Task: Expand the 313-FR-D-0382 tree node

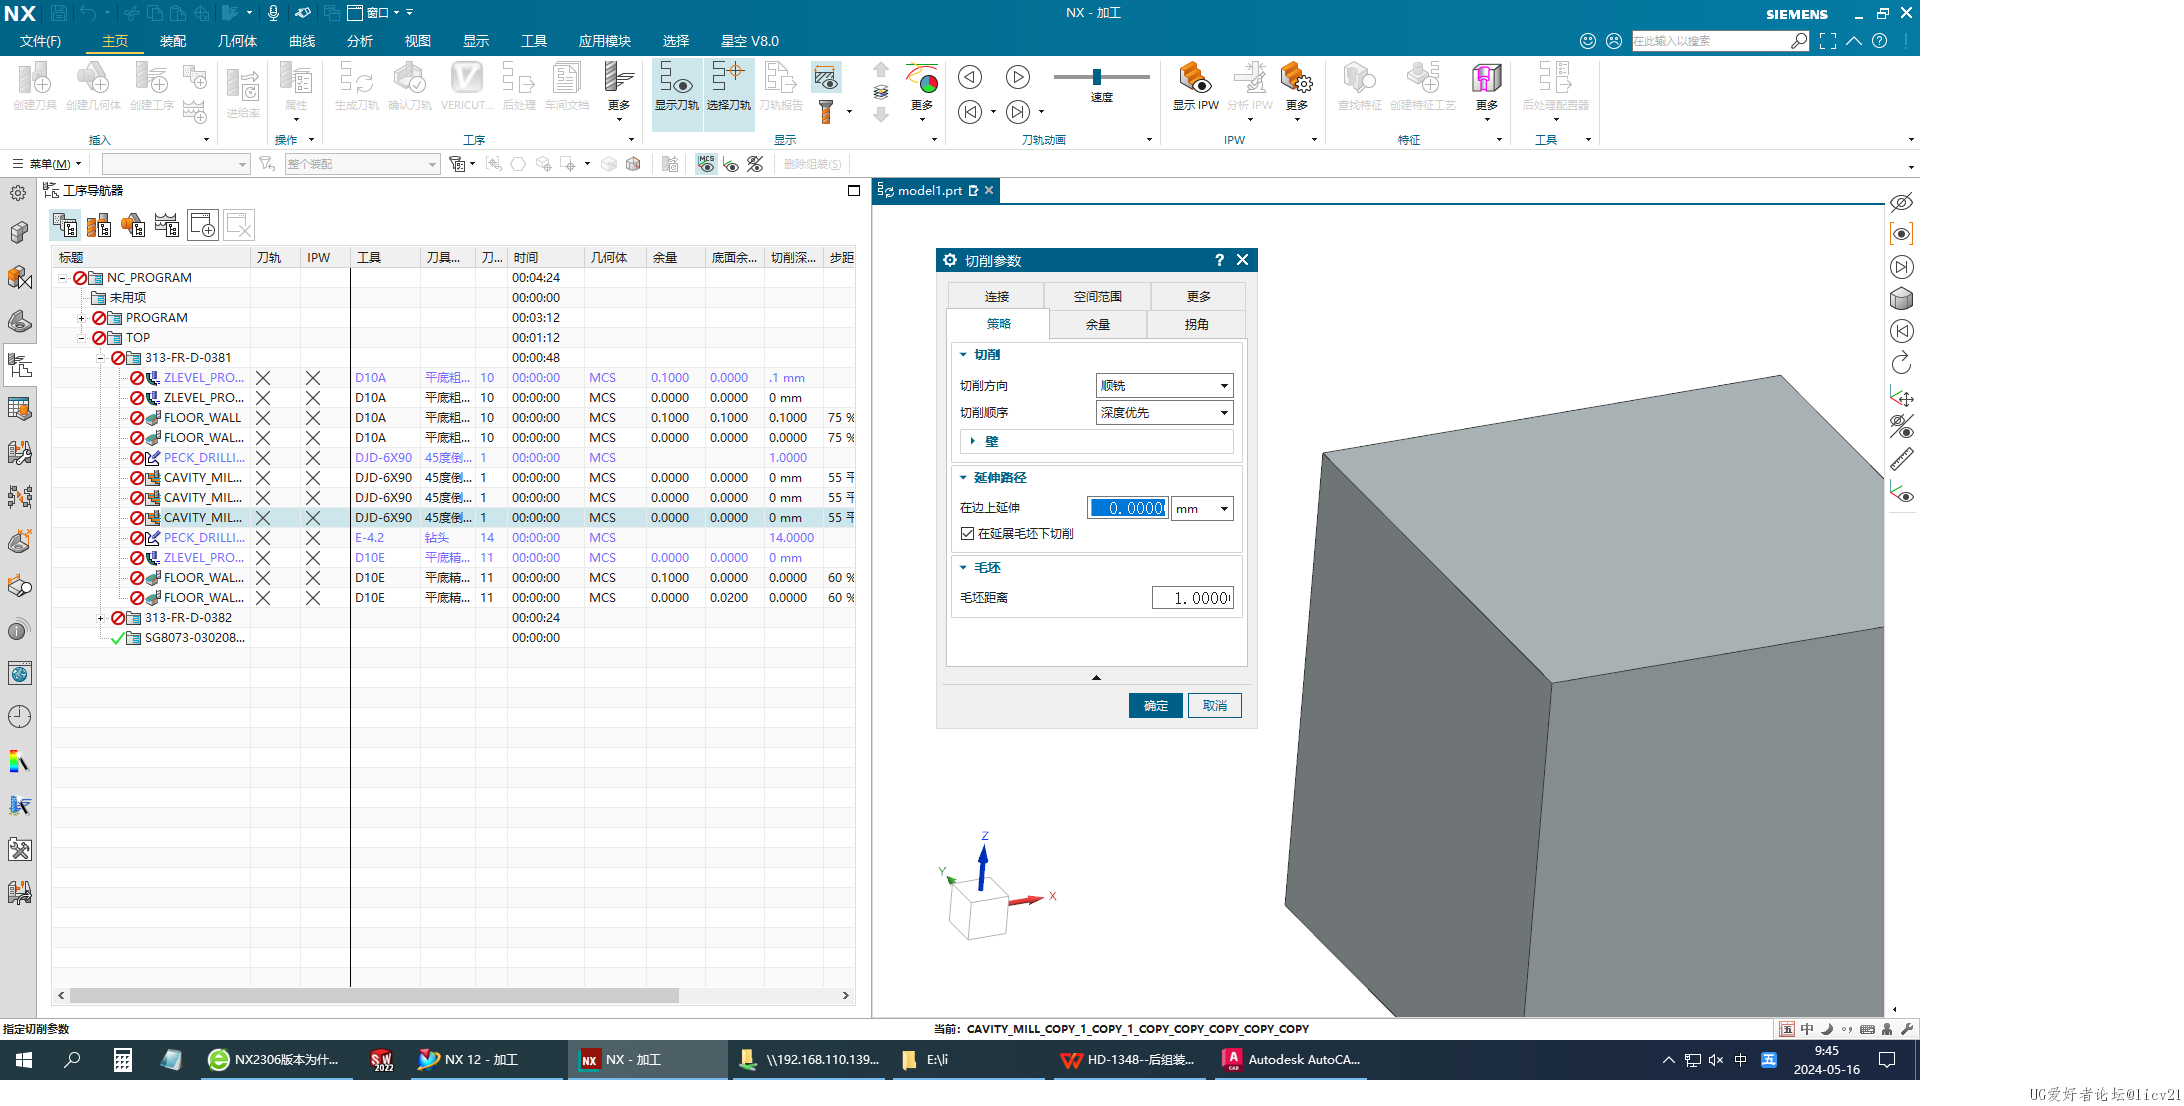Action: [x=101, y=618]
